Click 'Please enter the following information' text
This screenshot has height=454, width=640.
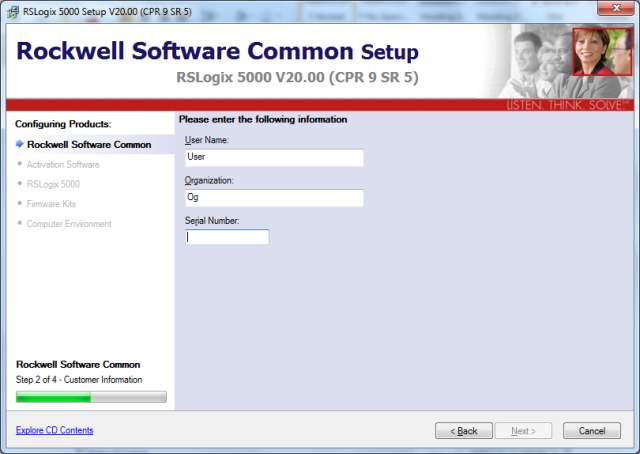(263, 119)
